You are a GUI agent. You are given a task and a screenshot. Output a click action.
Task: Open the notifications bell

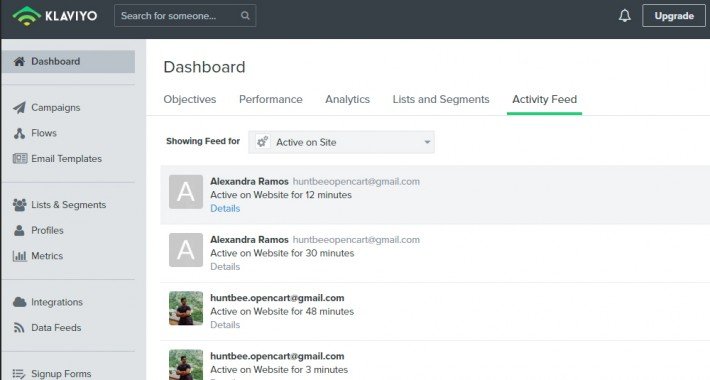pyautogui.click(x=624, y=16)
